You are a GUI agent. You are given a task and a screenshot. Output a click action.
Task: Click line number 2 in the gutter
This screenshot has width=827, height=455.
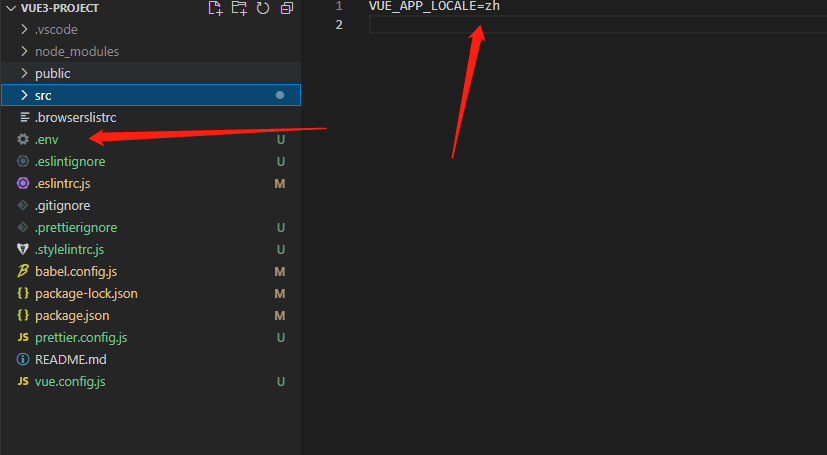(339, 25)
